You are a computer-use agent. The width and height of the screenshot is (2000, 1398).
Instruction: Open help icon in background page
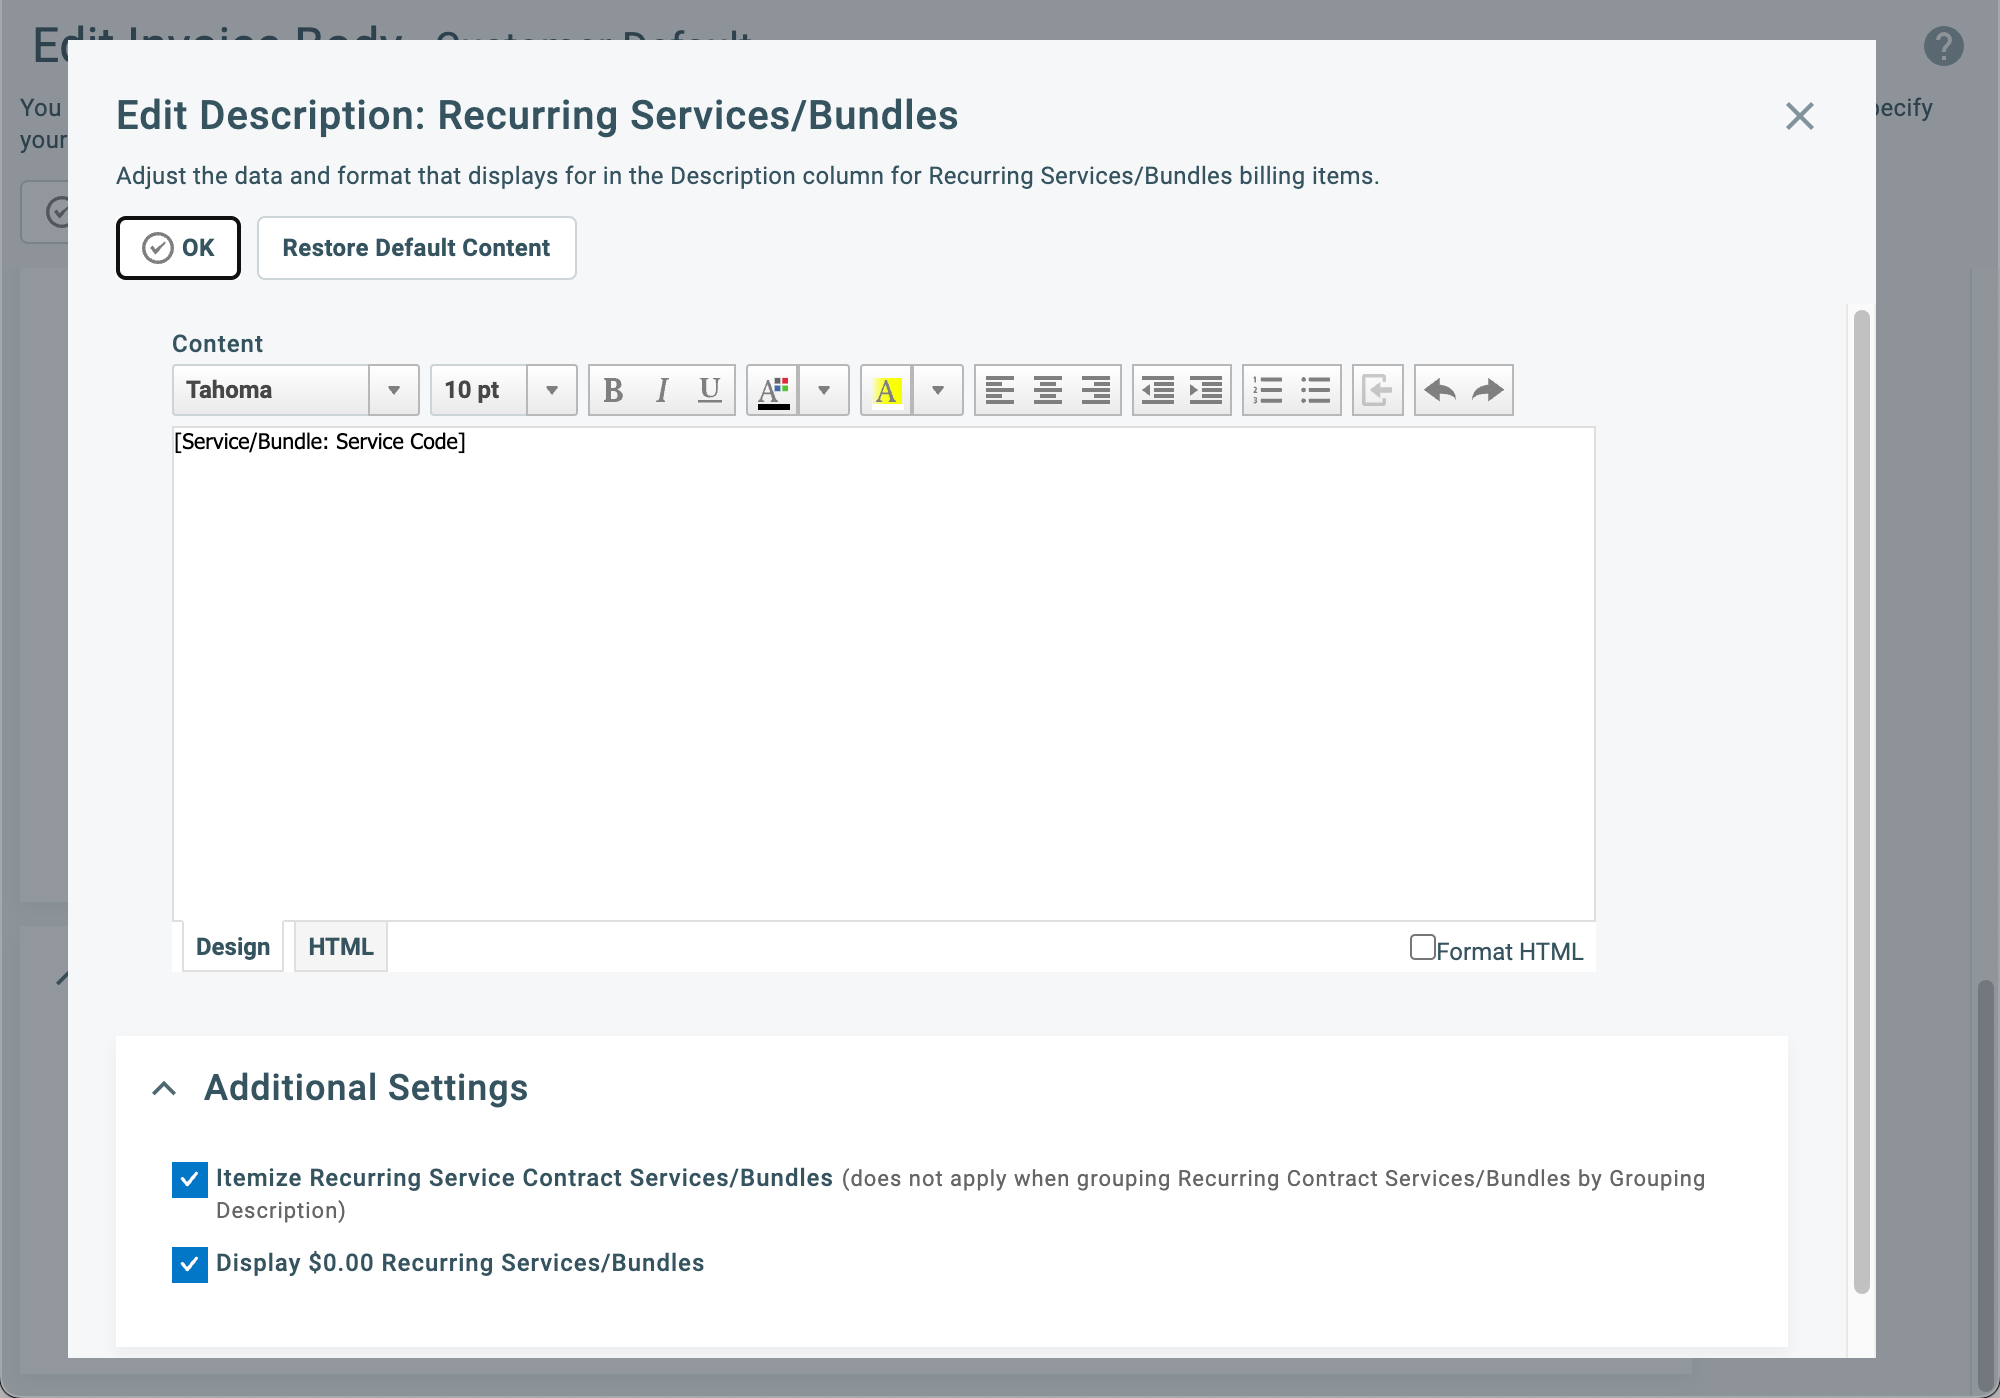(1944, 46)
